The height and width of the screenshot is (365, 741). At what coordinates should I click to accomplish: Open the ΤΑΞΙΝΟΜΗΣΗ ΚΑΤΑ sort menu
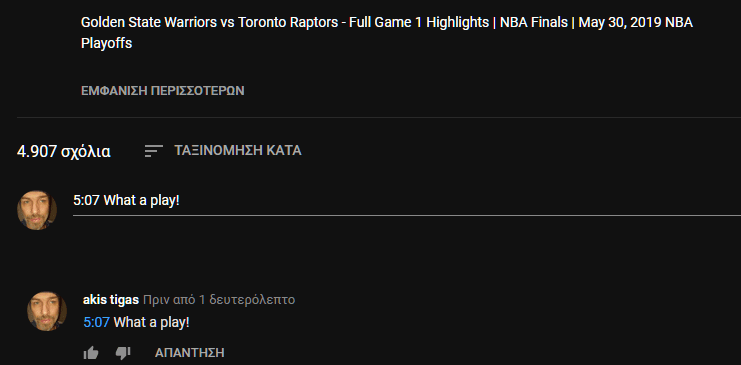point(223,151)
